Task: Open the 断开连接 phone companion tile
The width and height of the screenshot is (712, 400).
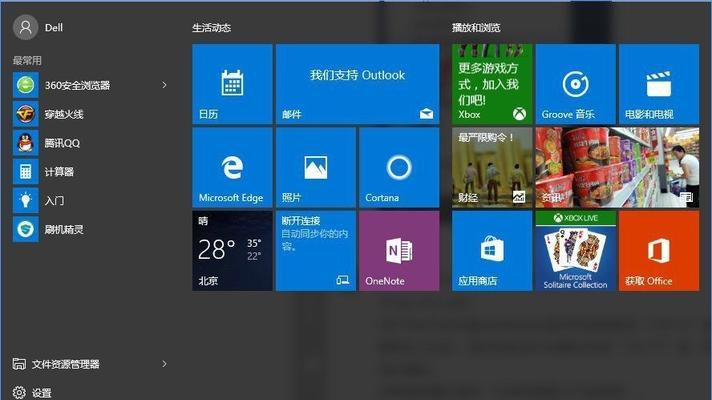Action: point(316,251)
